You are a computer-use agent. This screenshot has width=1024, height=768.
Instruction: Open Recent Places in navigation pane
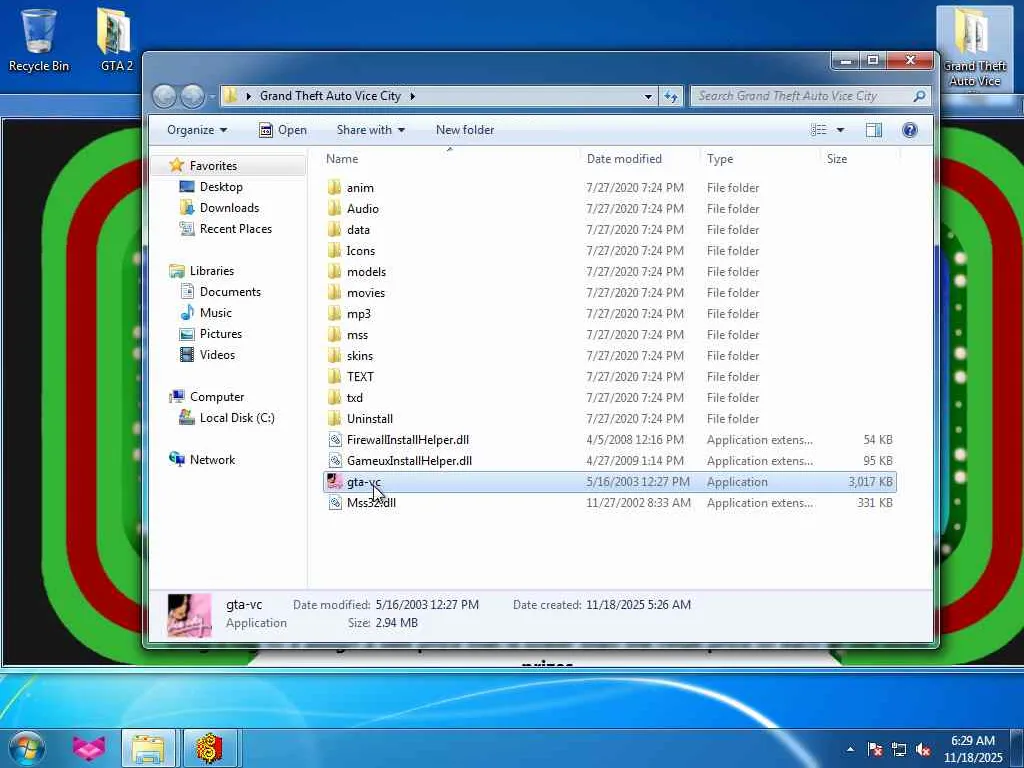236,229
